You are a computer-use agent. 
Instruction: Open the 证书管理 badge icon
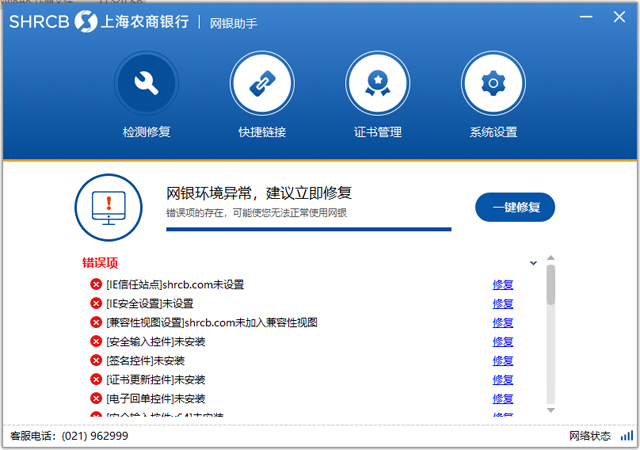point(378,83)
